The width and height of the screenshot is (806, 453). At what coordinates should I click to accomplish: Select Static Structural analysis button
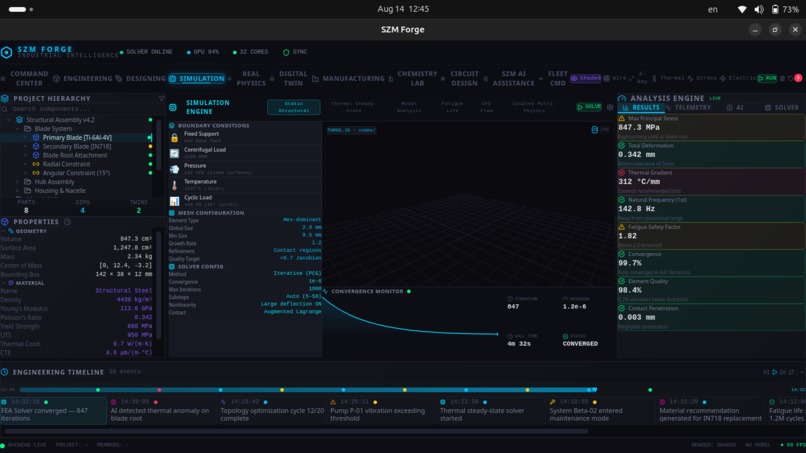click(294, 107)
